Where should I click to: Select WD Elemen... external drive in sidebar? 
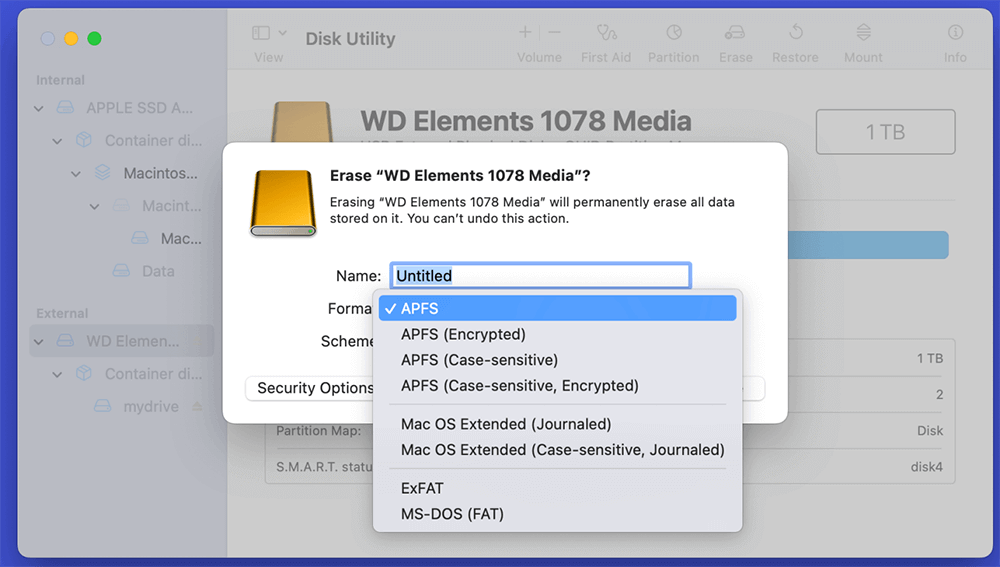(x=121, y=341)
